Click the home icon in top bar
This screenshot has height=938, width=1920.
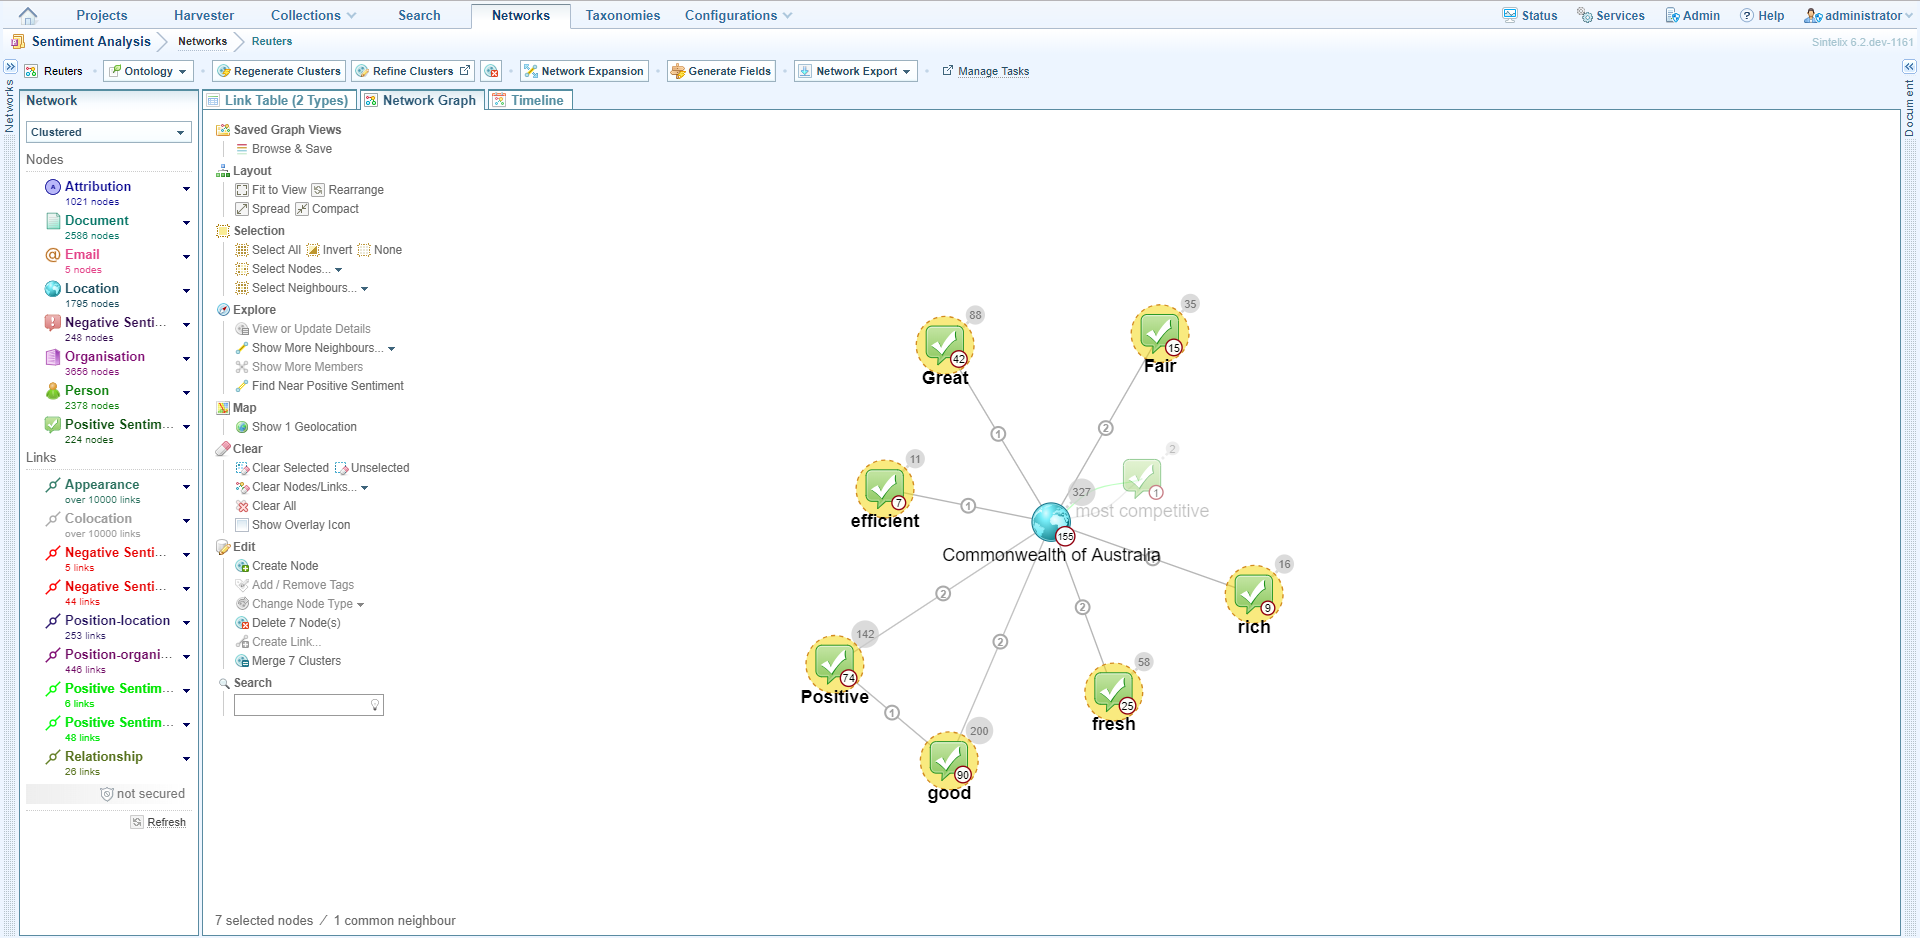28,16
